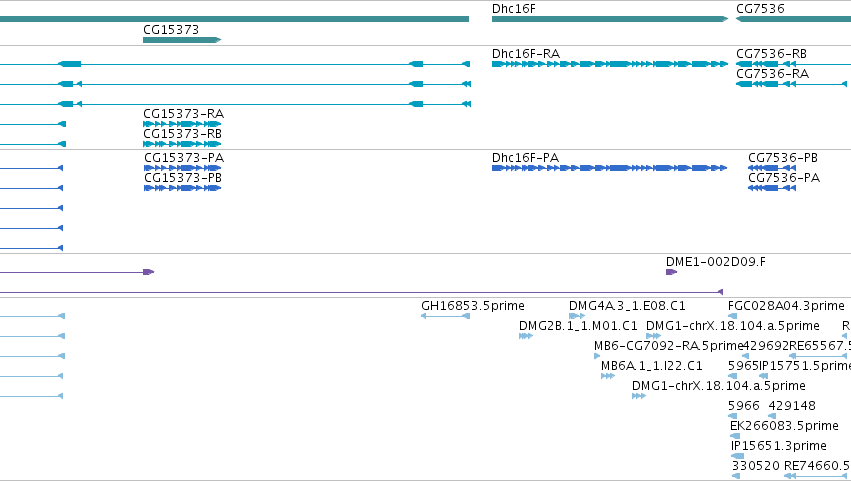Select the DMG4A.3_1.E08.C1 label
The height and width of the screenshot is (481, 851).
pyautogui.click(x=627, y=306)
